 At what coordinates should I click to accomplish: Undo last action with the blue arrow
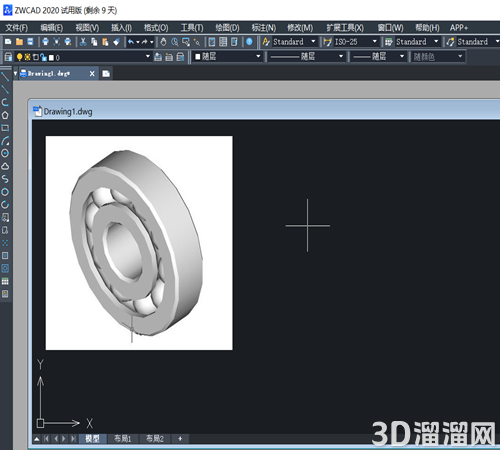pos(131,42)
